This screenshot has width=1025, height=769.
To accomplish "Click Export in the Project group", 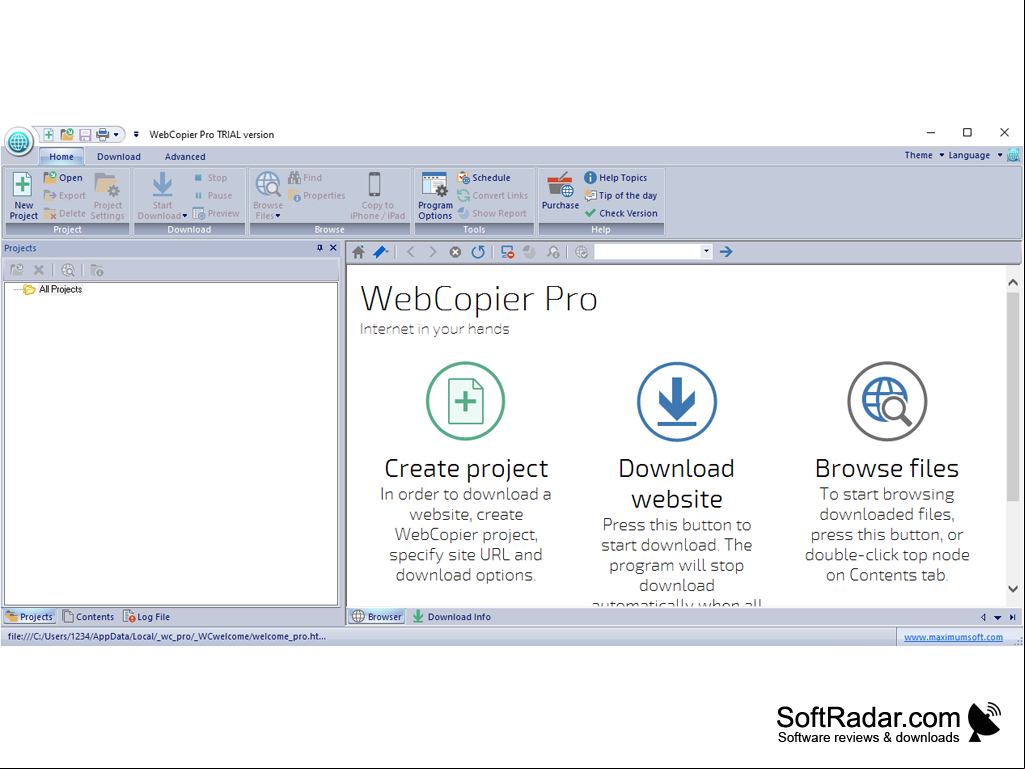I will pyautogui.click(x=65, y=195).
